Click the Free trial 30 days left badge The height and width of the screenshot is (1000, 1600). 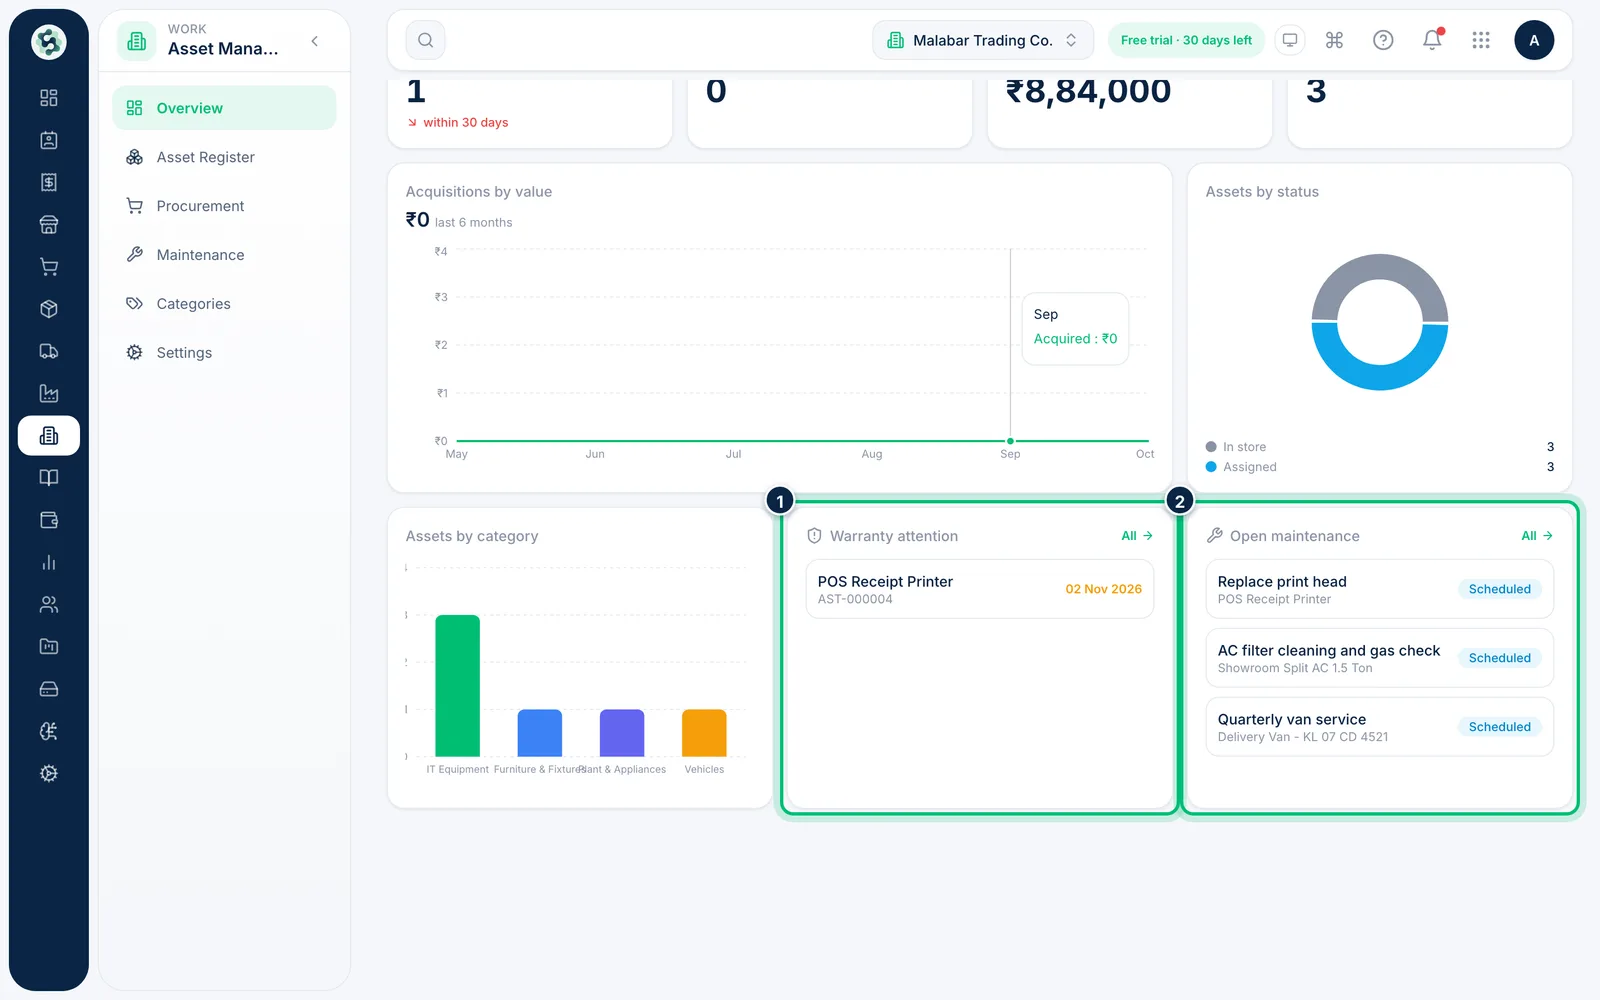tap(1186, 40)
